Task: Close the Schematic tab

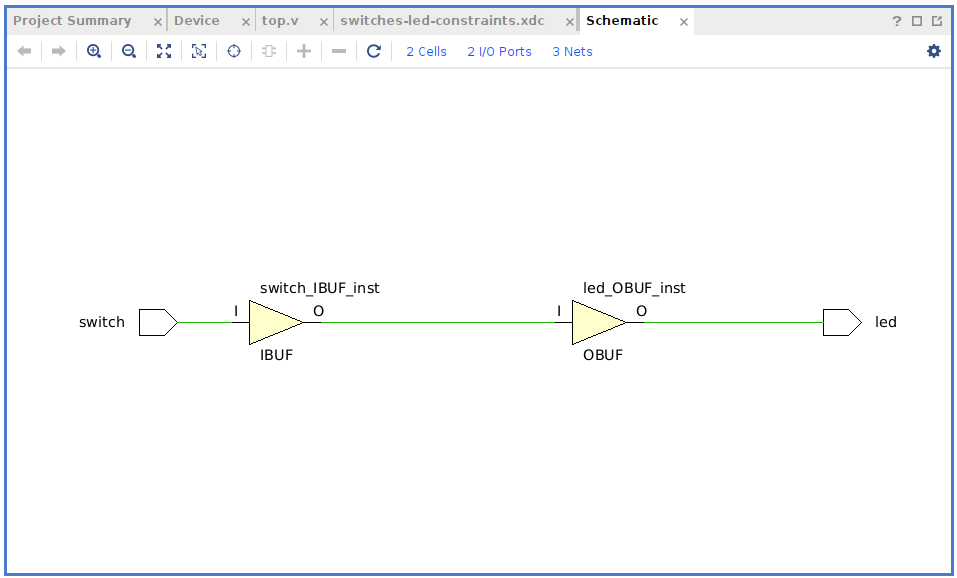Action: (x=684, y=21)
